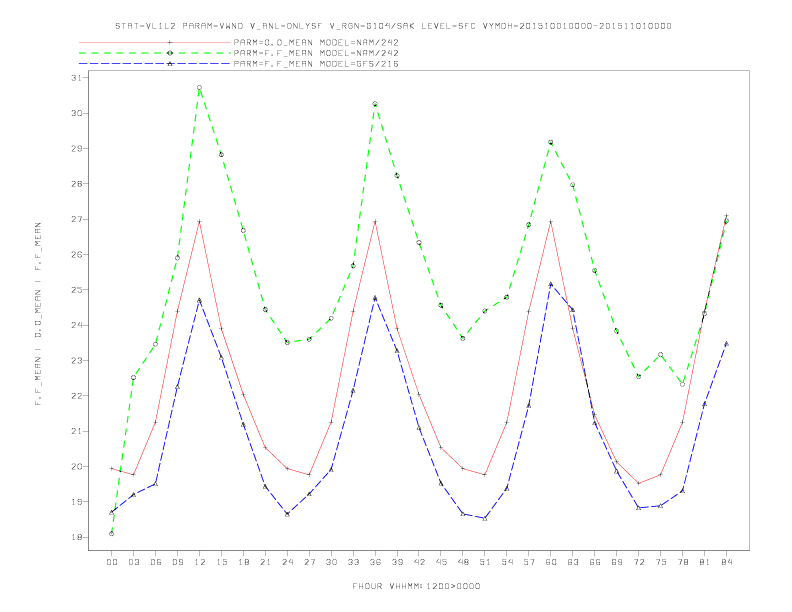This screenshot has height=612, width=792.
Task: Click x-axis tick label 60
Action: (x=551, y=562)
